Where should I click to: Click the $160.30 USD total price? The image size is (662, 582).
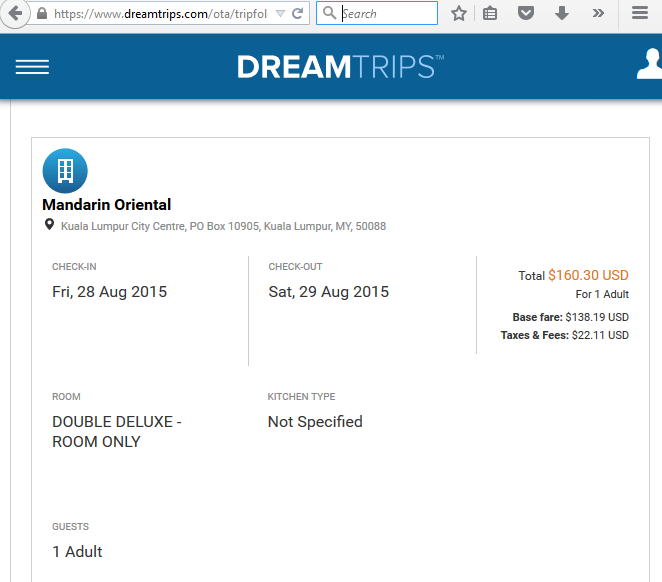point(588,275)
